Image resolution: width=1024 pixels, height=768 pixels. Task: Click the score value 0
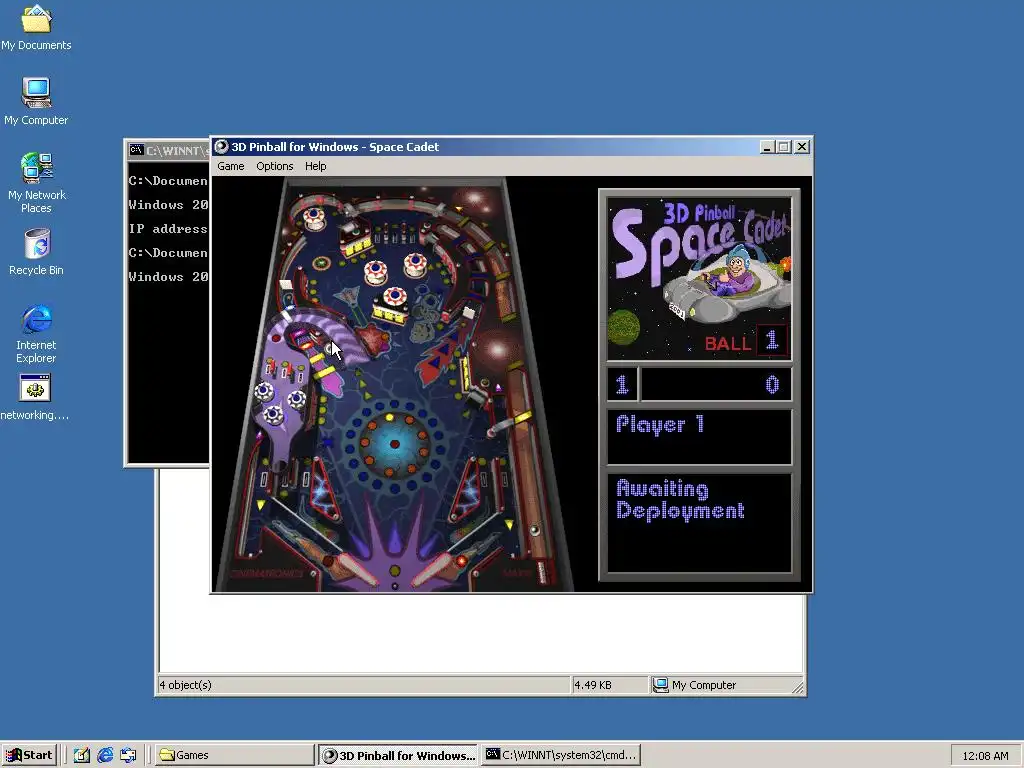pyautogui.click(x=772, y=384)
